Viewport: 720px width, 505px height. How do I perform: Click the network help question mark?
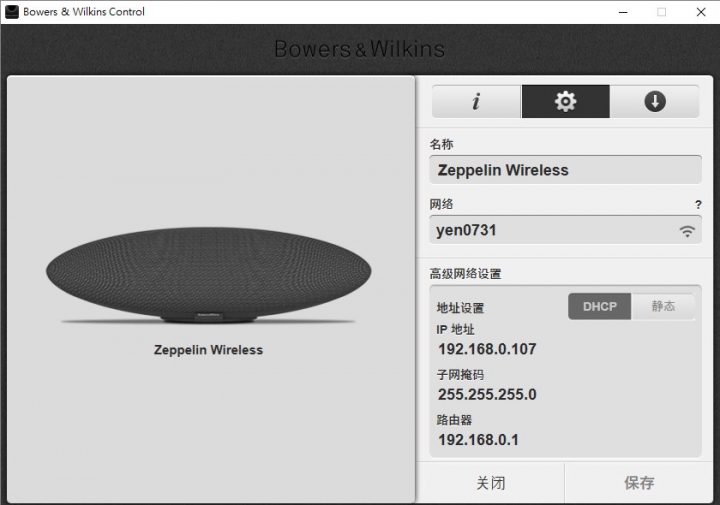point(698,205)
